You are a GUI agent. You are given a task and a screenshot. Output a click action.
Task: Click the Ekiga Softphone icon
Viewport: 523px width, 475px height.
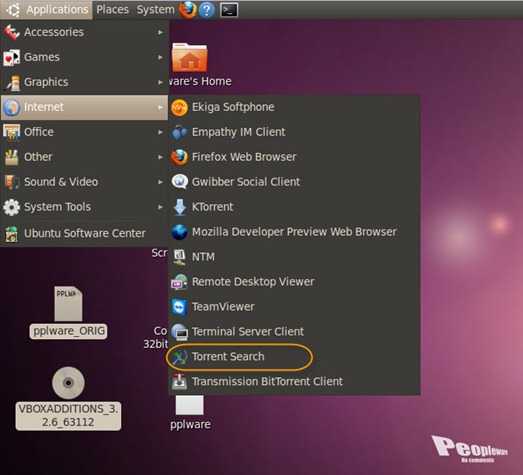click(x=179, y=107)
